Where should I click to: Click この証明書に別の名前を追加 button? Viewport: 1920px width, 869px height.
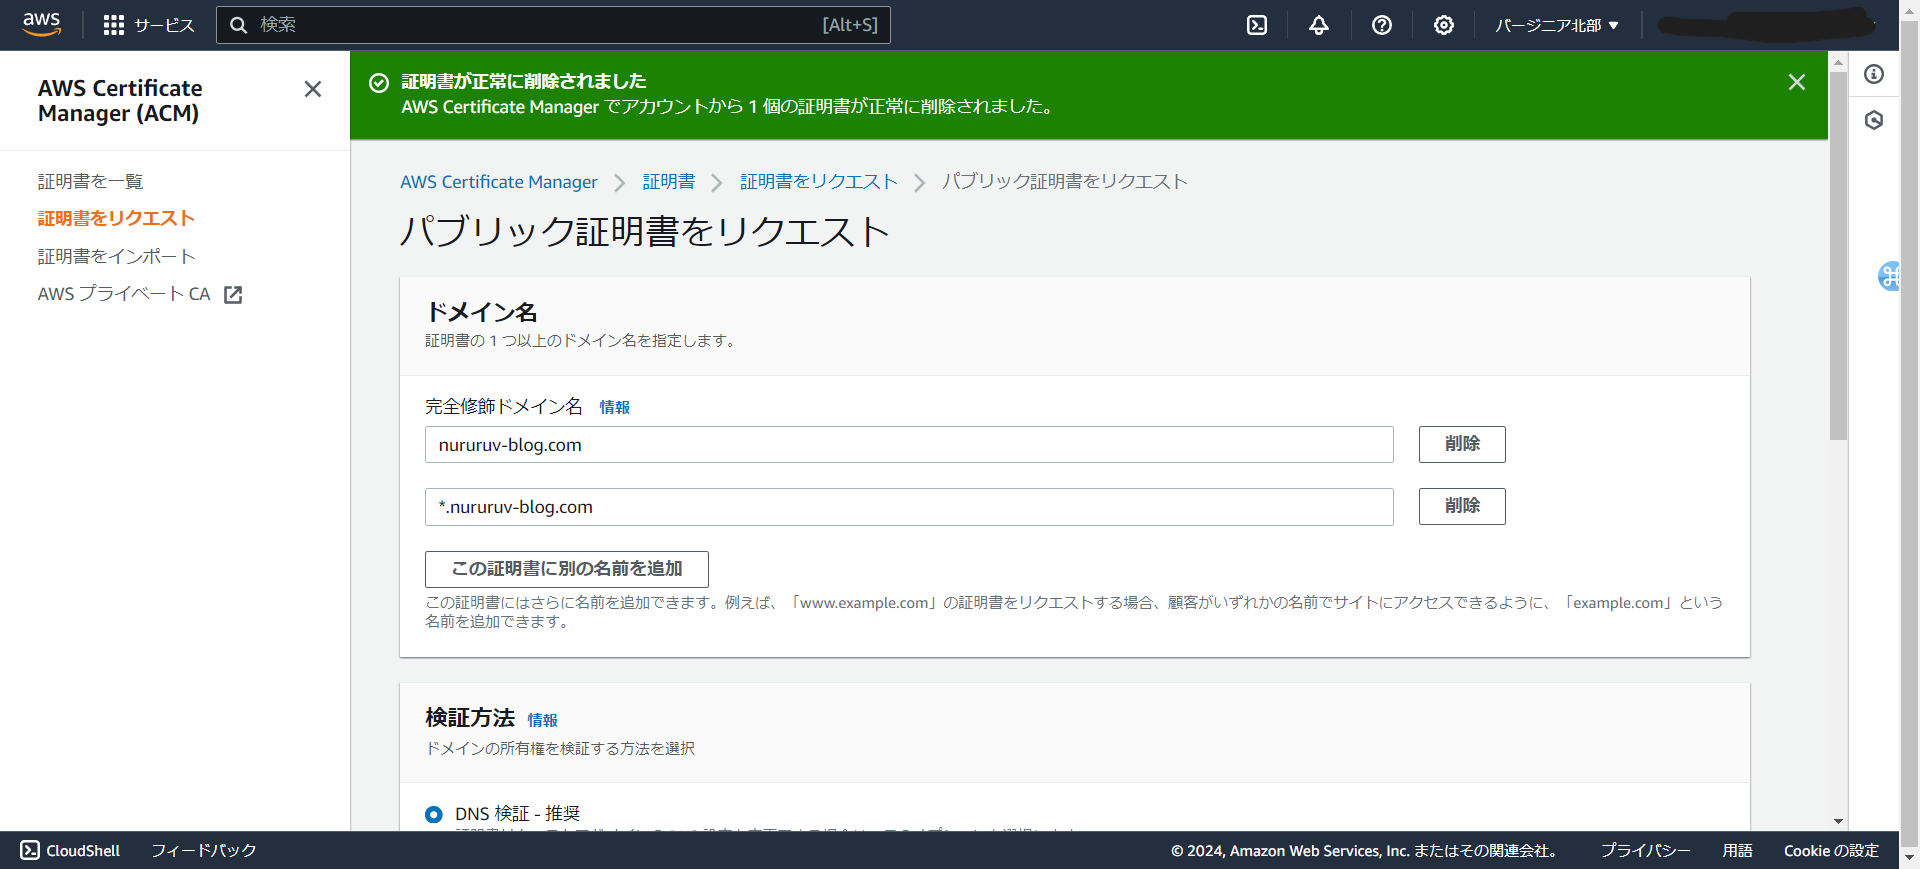pyautogui.click(x=567, y=569)
